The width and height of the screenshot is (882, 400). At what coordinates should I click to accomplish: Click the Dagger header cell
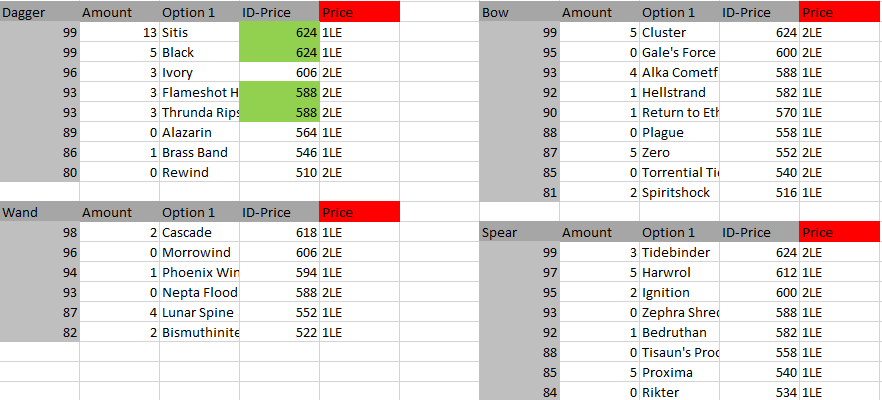[x=40, y=12]
